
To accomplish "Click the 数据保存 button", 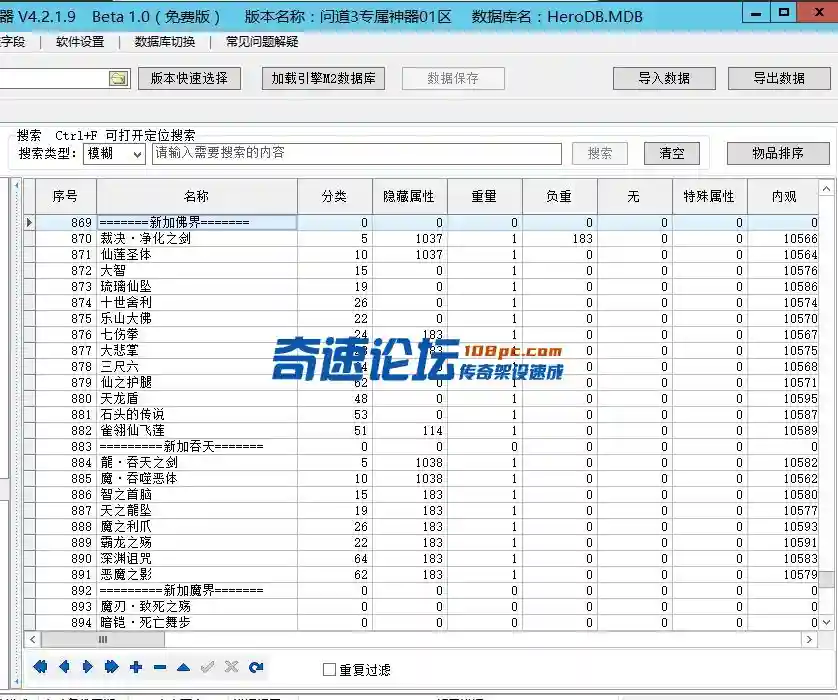I will coord(453,79).
